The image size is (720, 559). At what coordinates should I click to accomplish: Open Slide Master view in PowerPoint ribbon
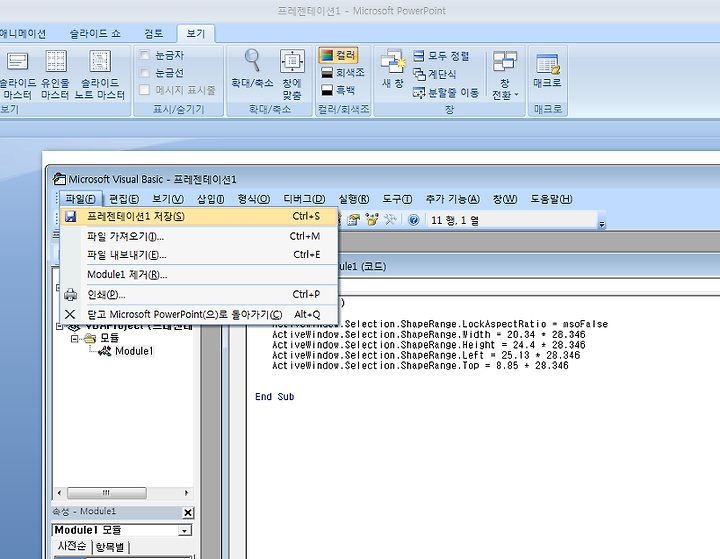pyautogui.click(x=17, y=75)
